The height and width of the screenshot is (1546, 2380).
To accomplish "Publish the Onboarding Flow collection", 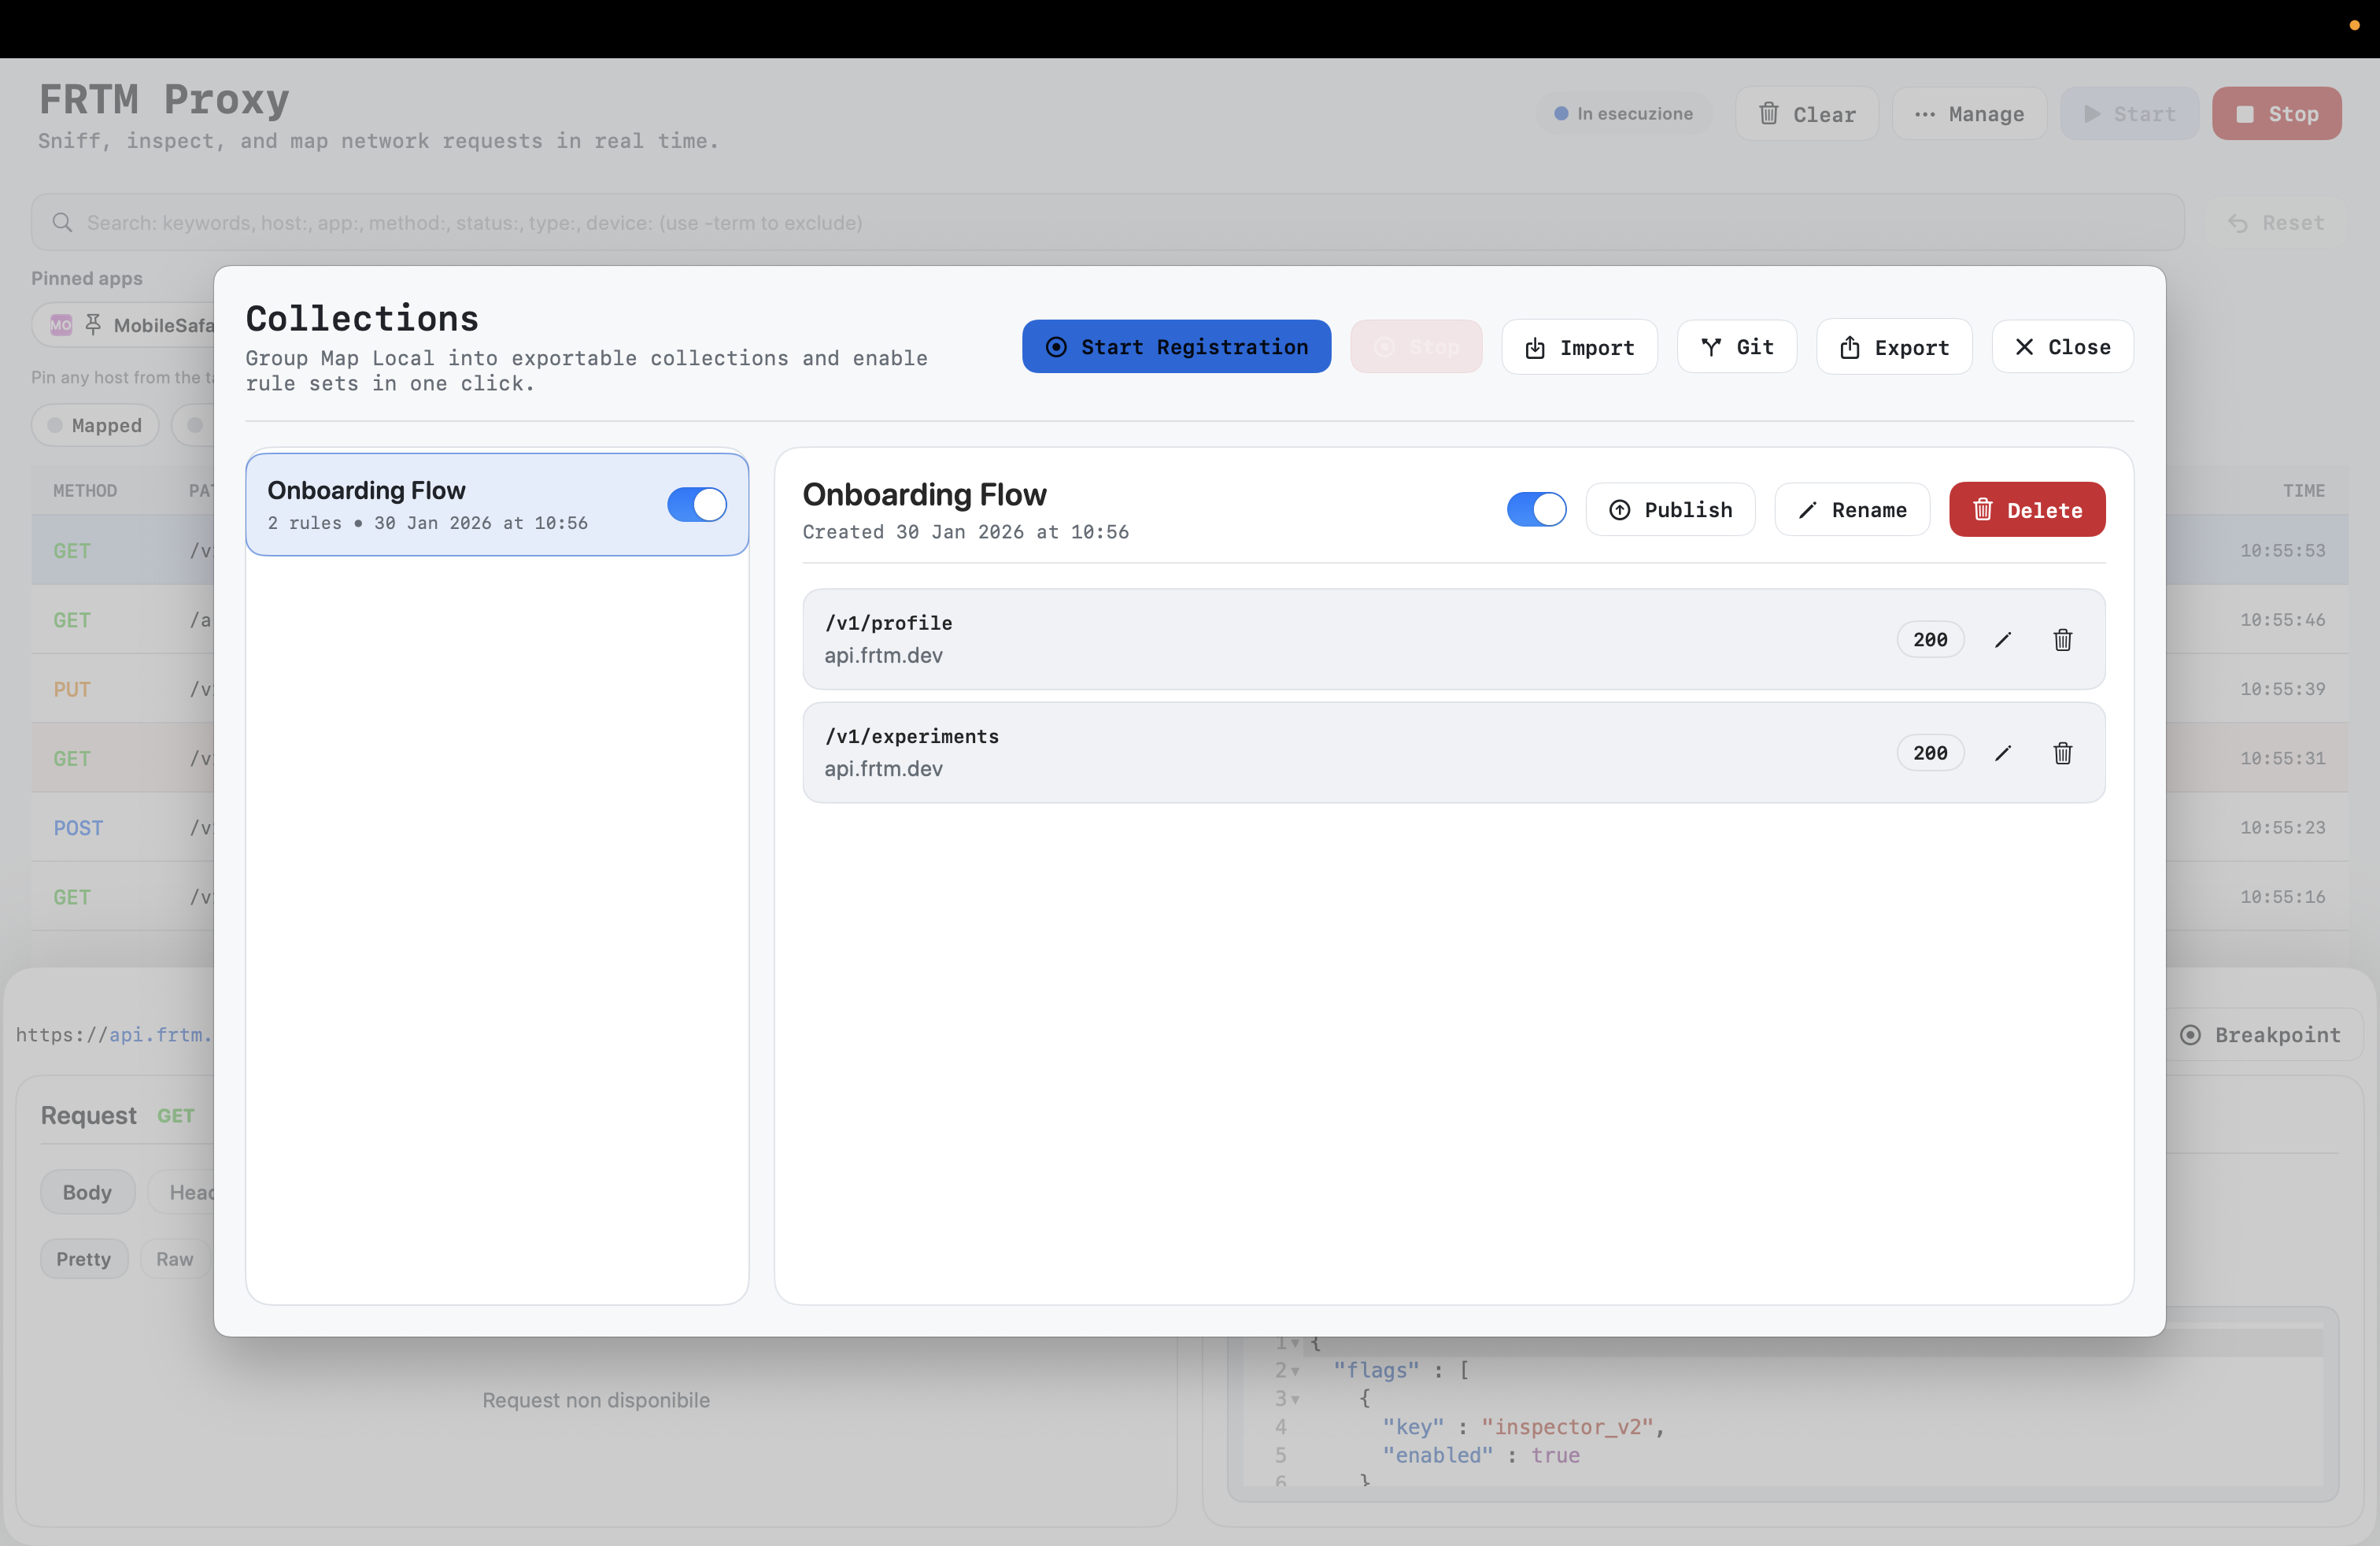I will [1670, 510].
